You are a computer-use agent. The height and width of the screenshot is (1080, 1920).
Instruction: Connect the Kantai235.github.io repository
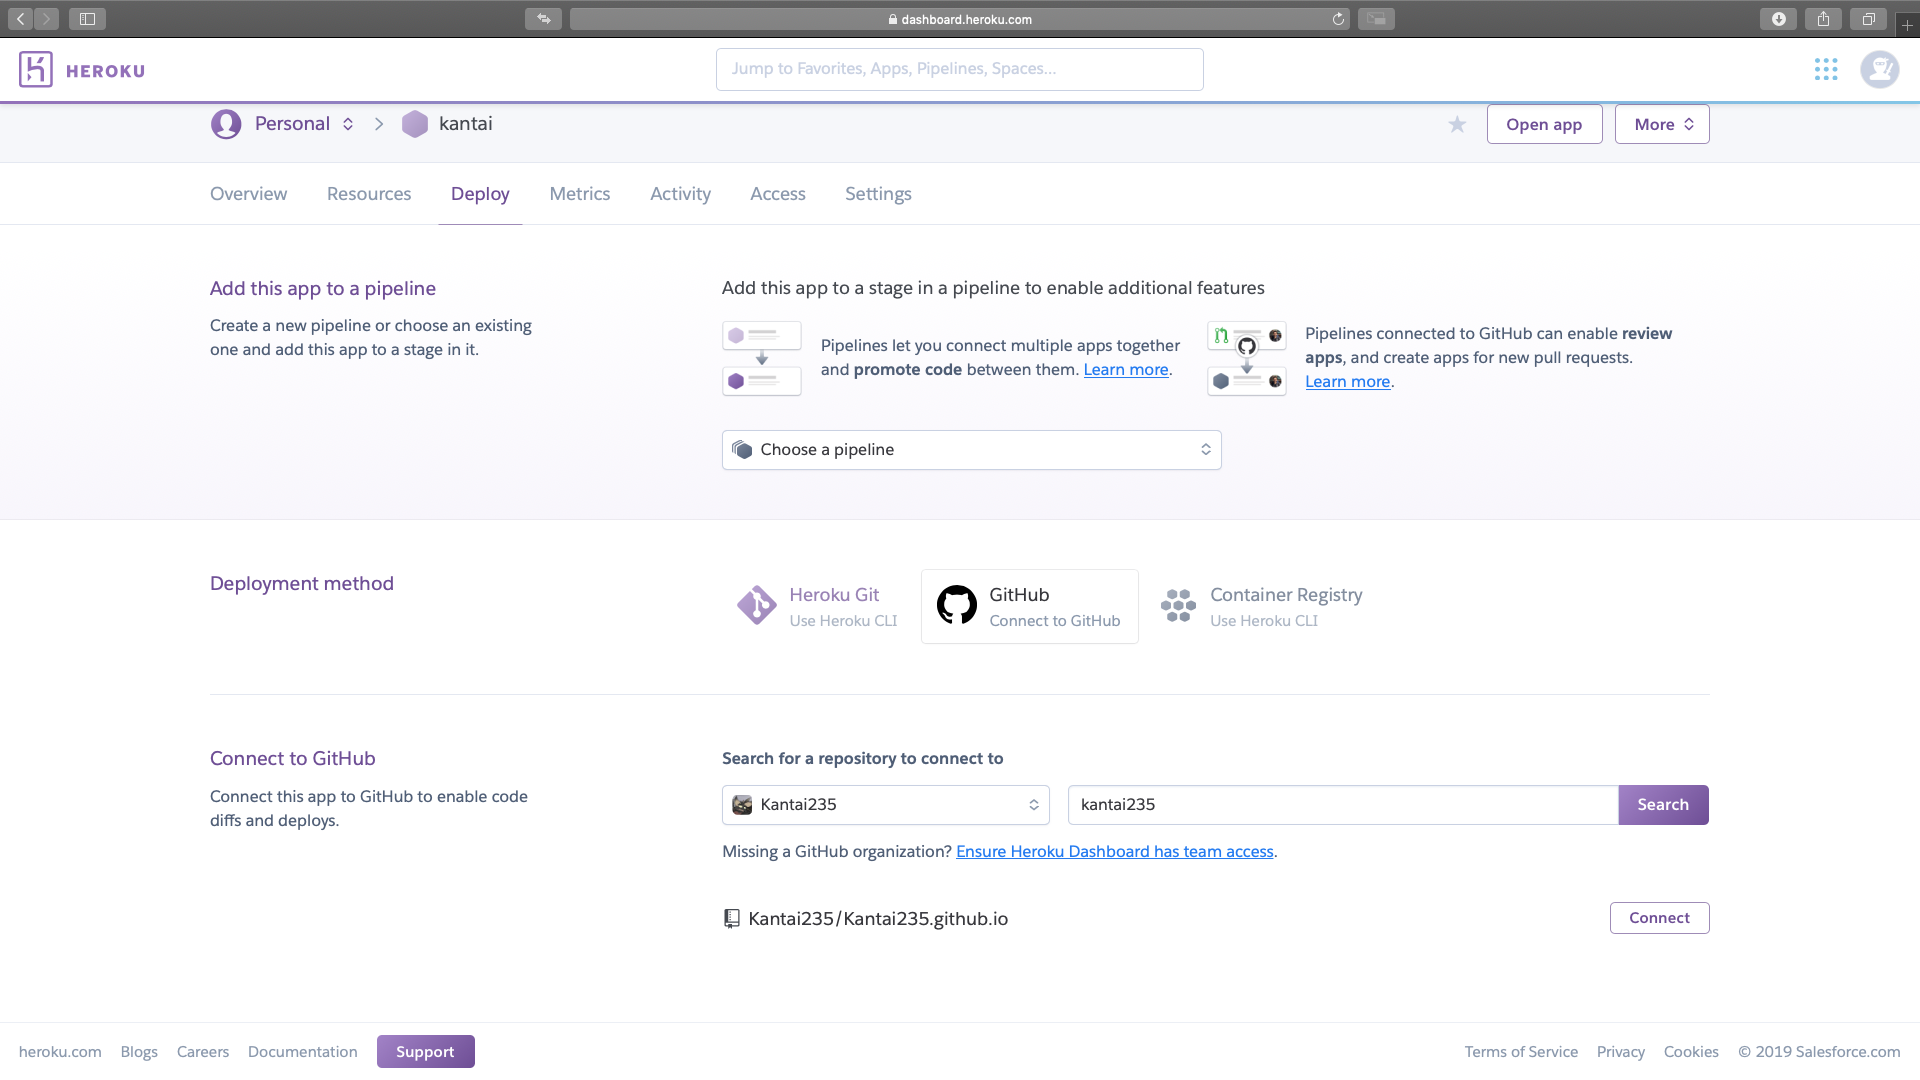pos(1659,918)
